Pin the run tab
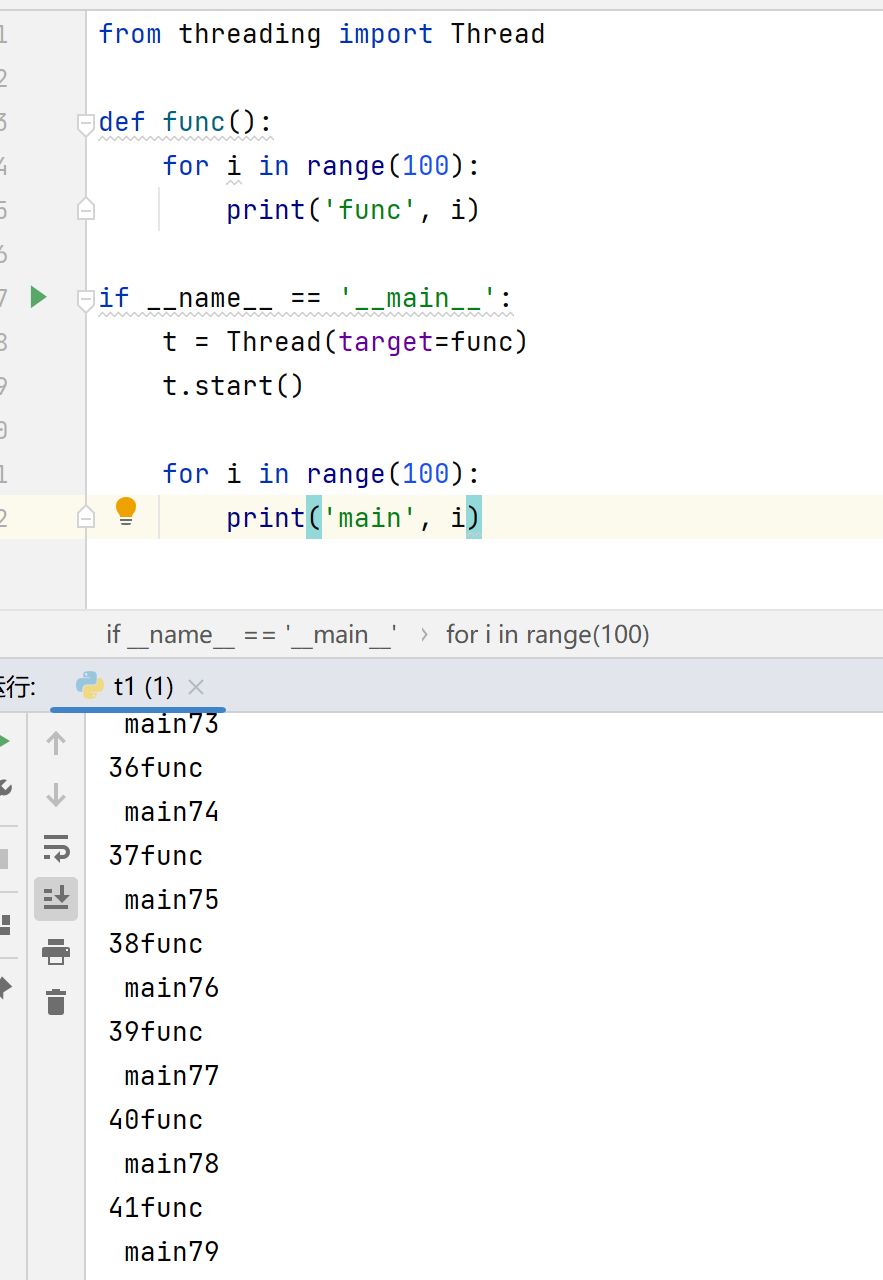This screenshot has width=883, height=1280. (x=4, y=987)
